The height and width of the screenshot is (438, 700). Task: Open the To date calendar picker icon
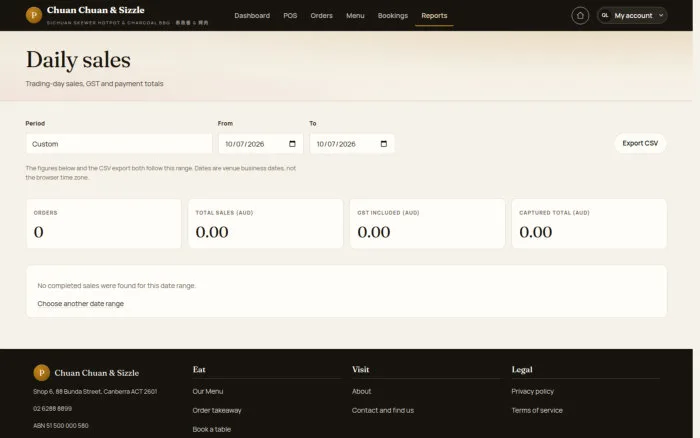(x=384, y=144)
